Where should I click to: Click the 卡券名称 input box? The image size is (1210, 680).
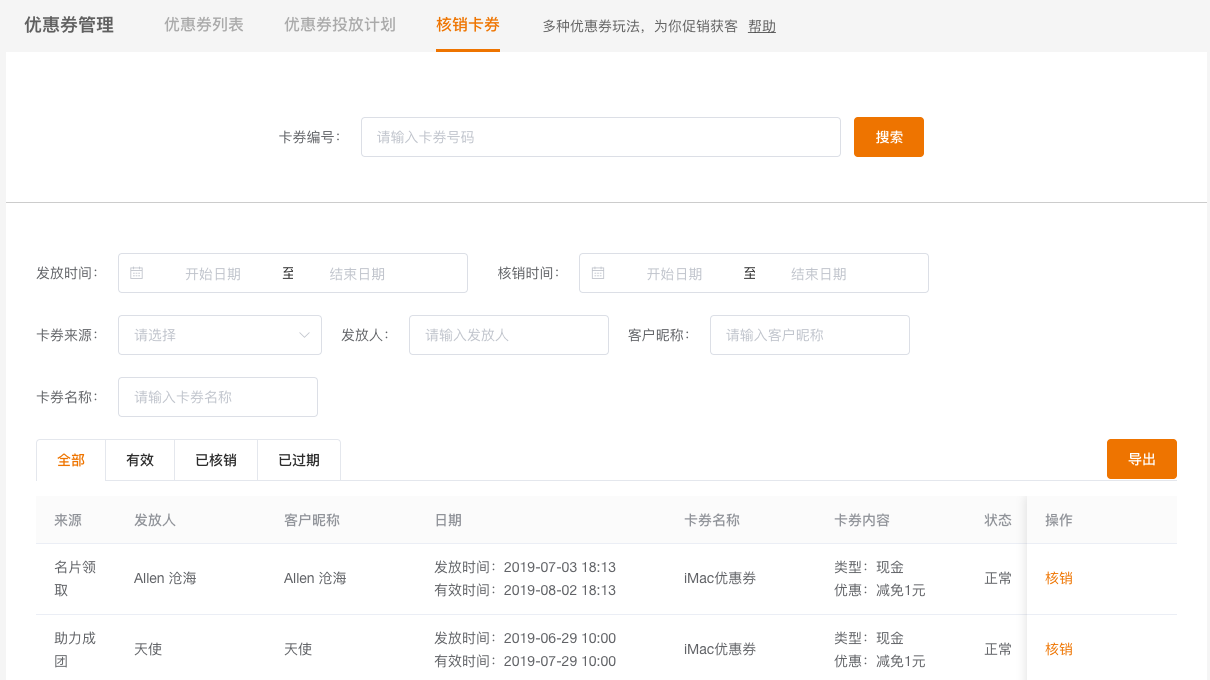tap(217, 397)
